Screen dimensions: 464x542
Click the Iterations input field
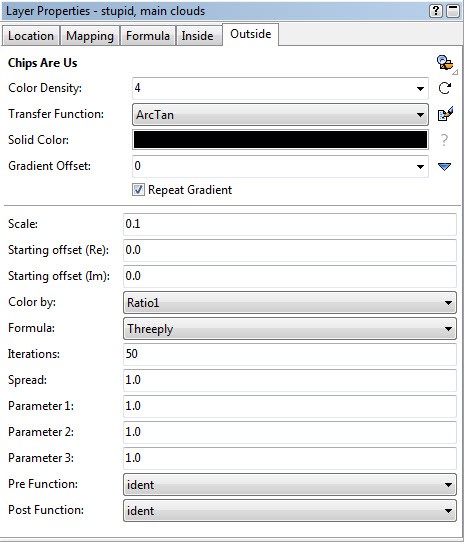290,354
